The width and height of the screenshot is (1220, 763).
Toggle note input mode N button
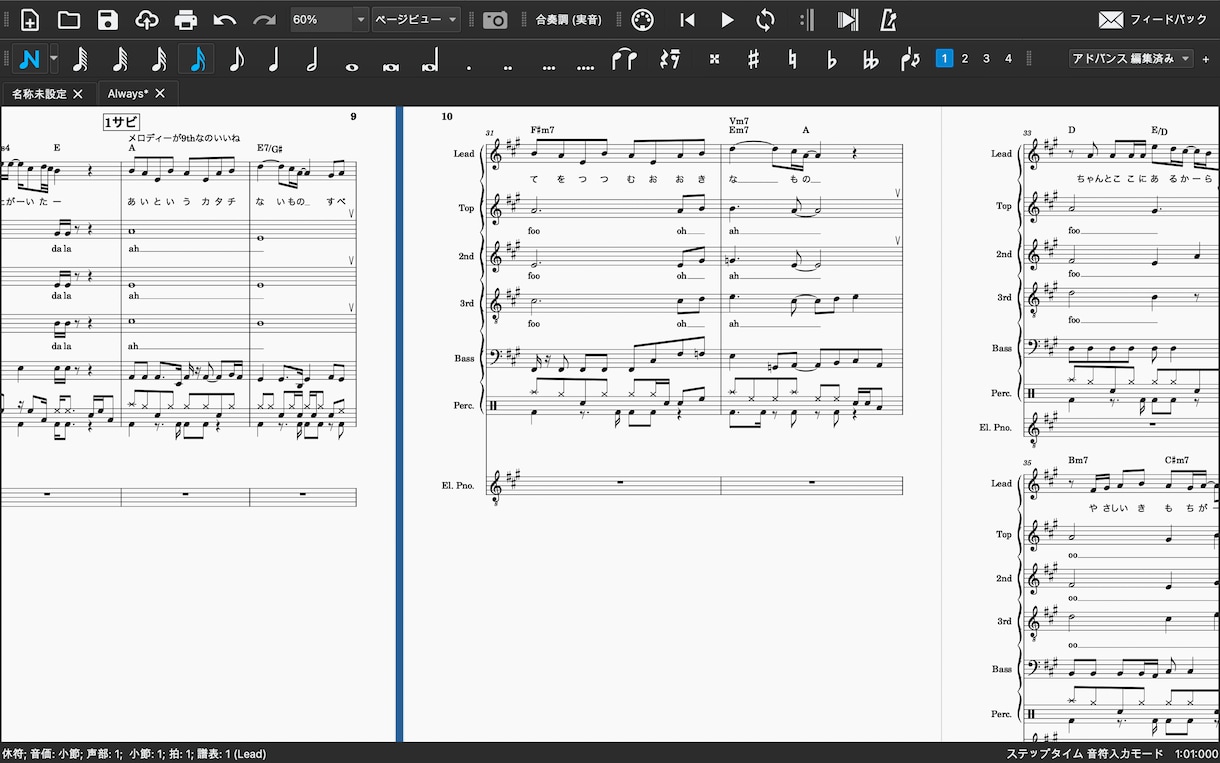[x=30, y=59]
